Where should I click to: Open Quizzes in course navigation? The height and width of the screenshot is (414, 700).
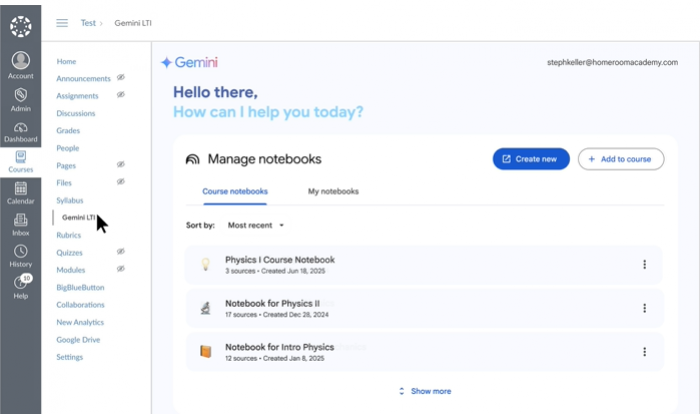point(69,253)
